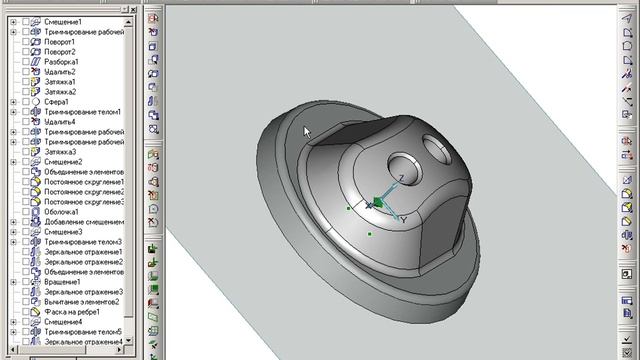Close the model tree panel

pyautogui.click(x=133, y=9)
